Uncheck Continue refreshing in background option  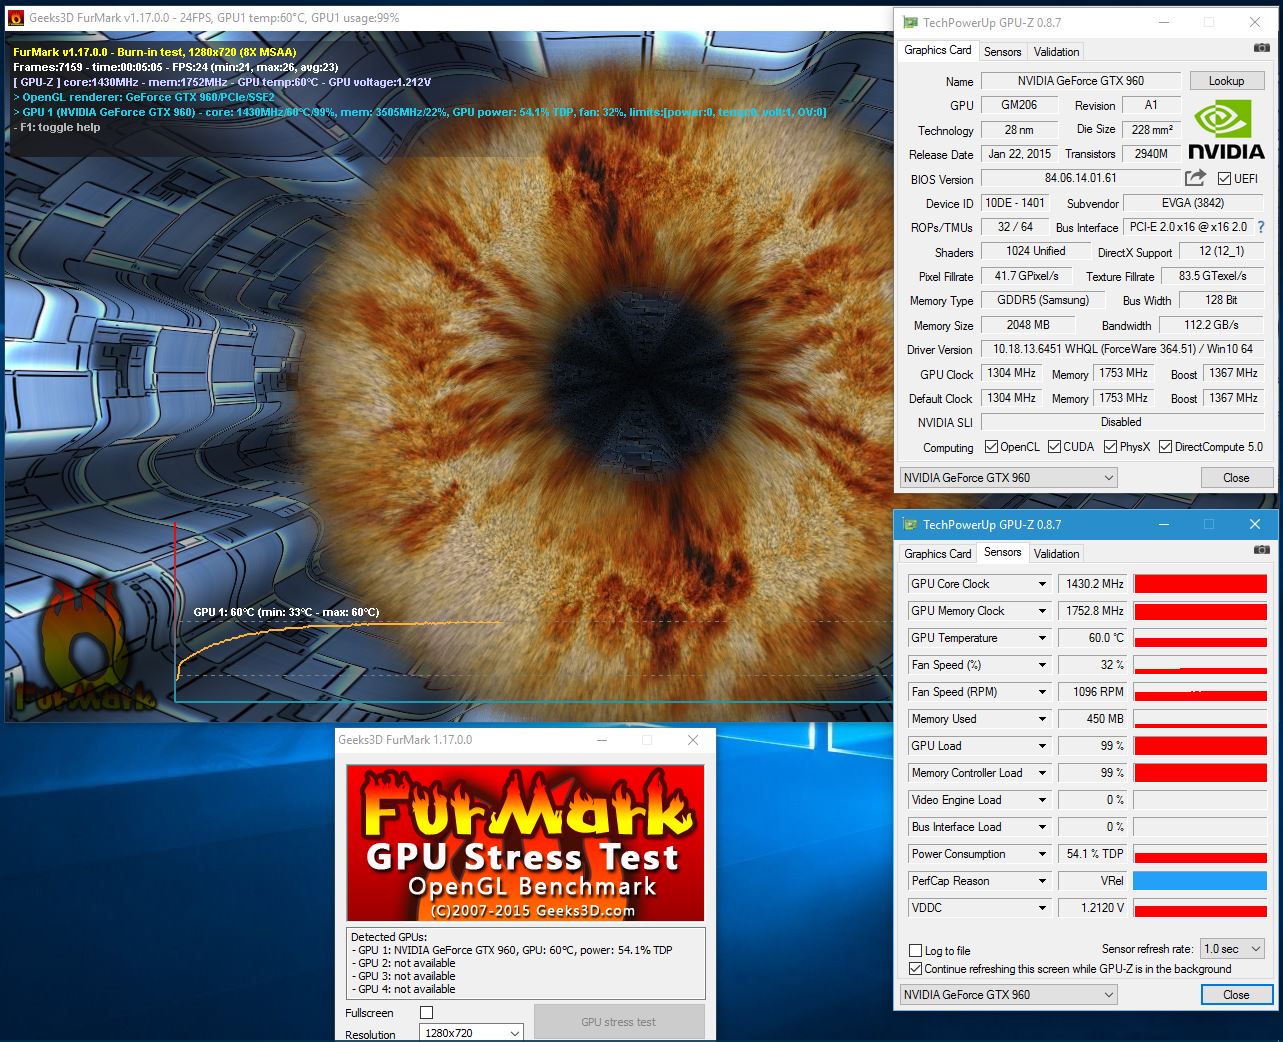915,969
